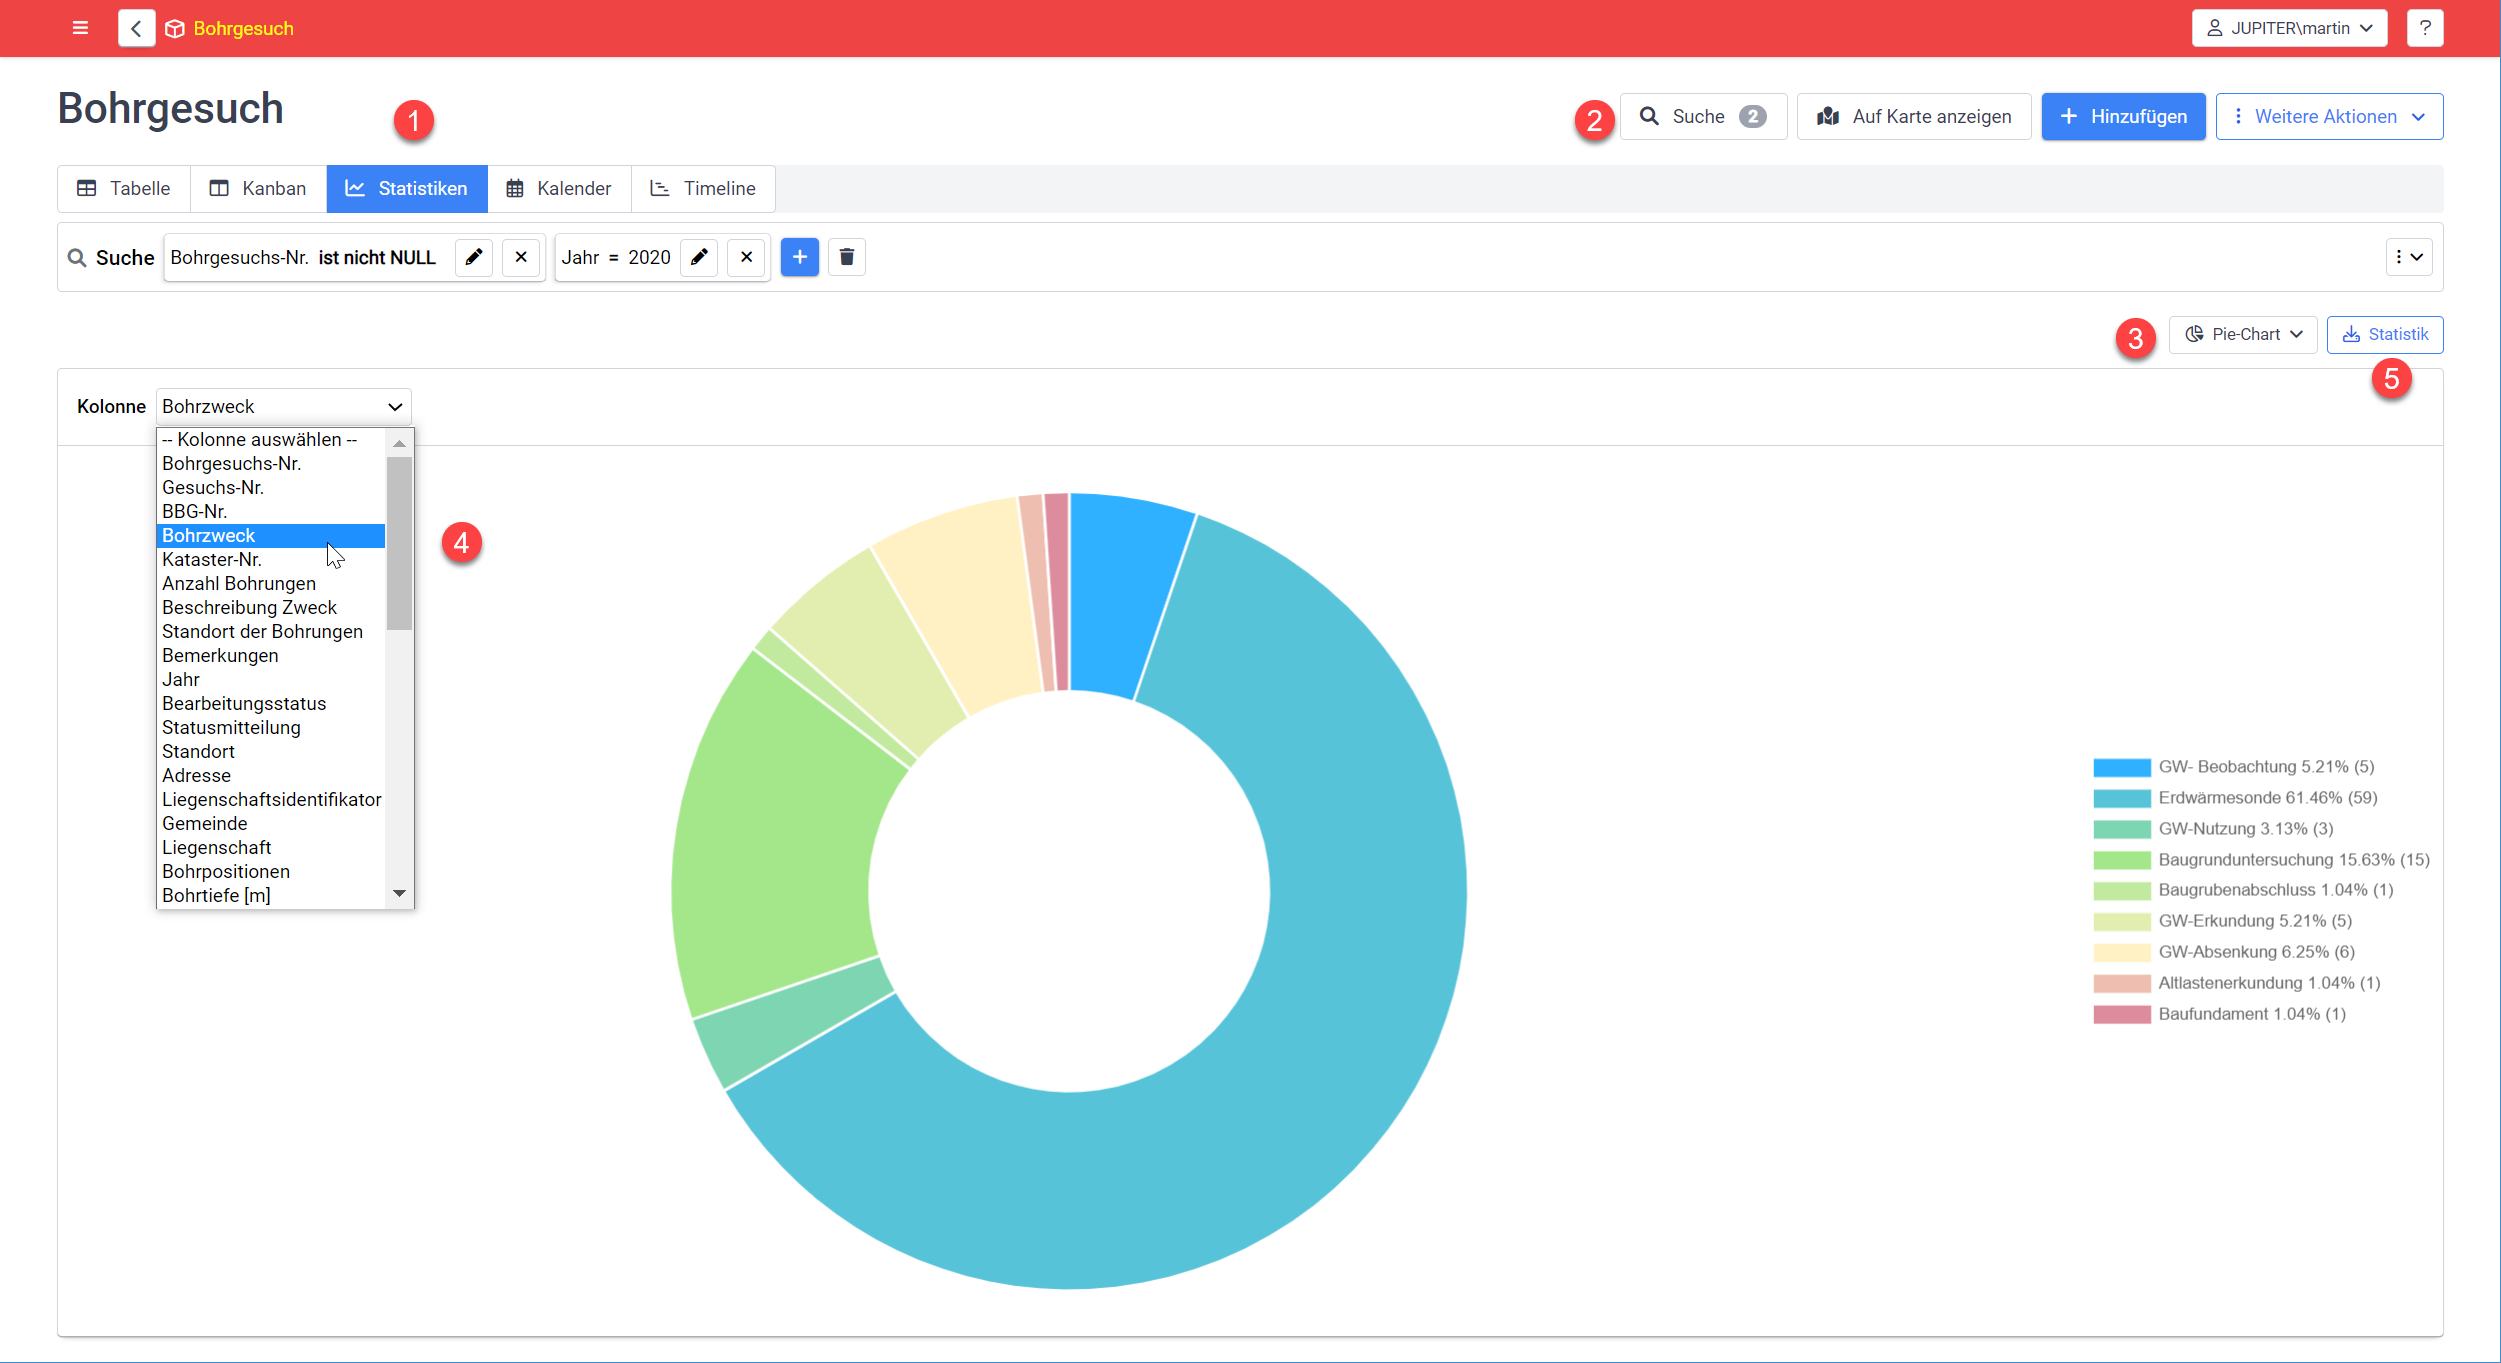Click the Baufundament color swatch in the legend

pos(2122,1014)
